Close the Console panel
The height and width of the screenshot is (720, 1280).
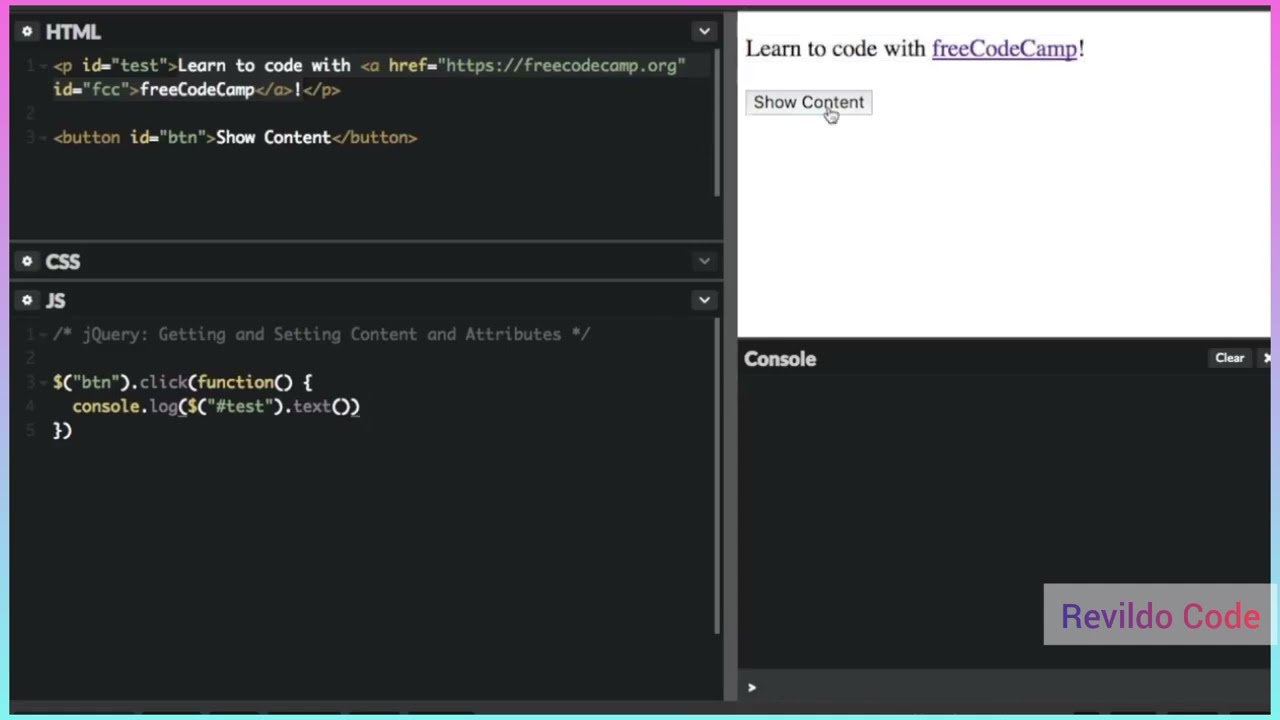[1267, 358]
